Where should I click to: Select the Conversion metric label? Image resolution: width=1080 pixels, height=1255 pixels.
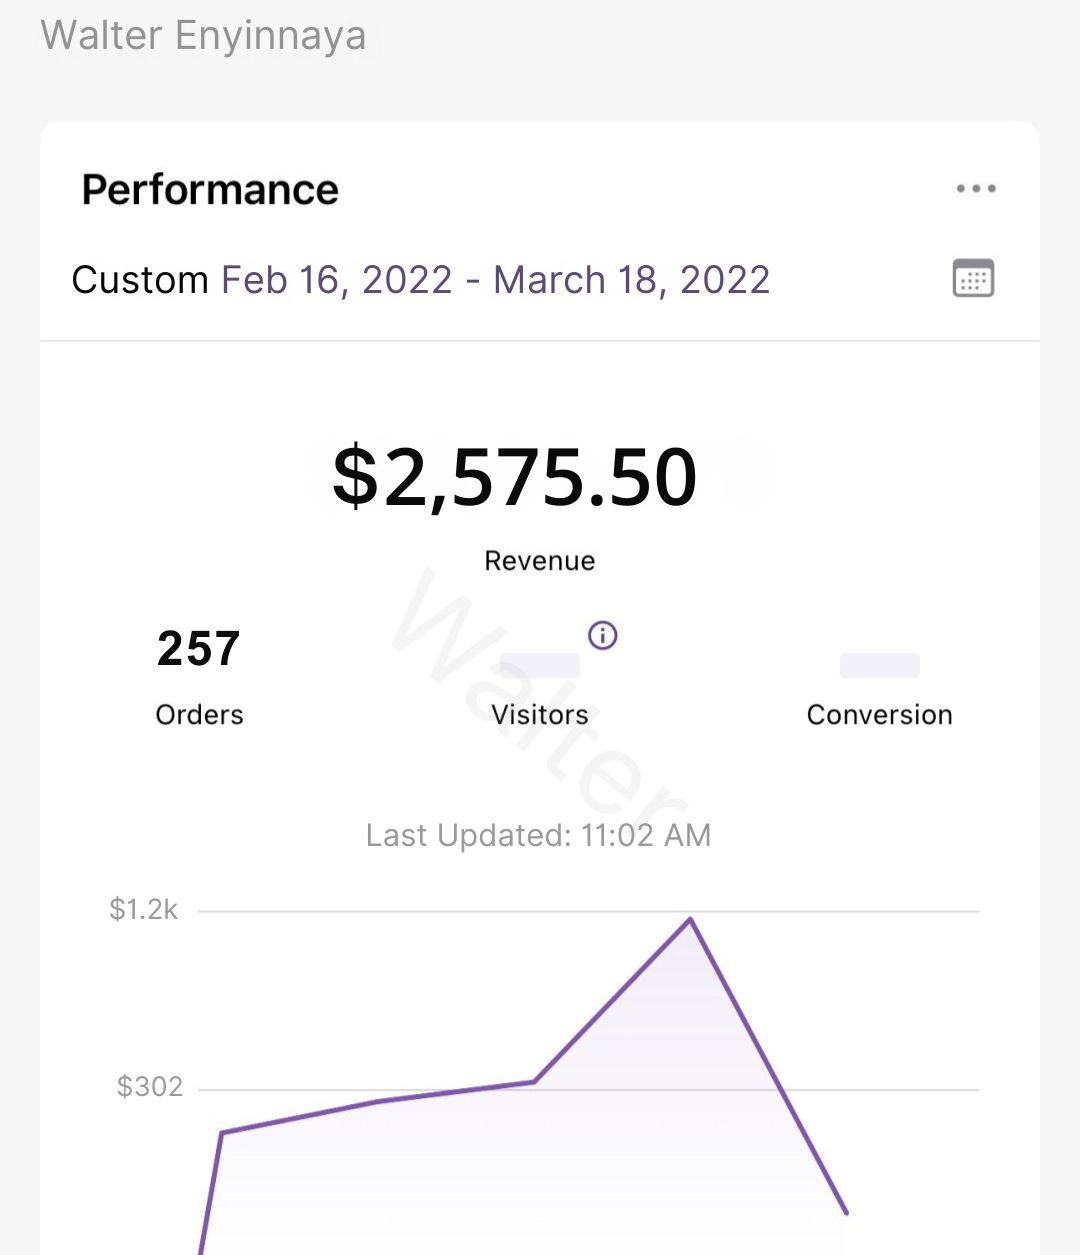click(x=879, y=715)
